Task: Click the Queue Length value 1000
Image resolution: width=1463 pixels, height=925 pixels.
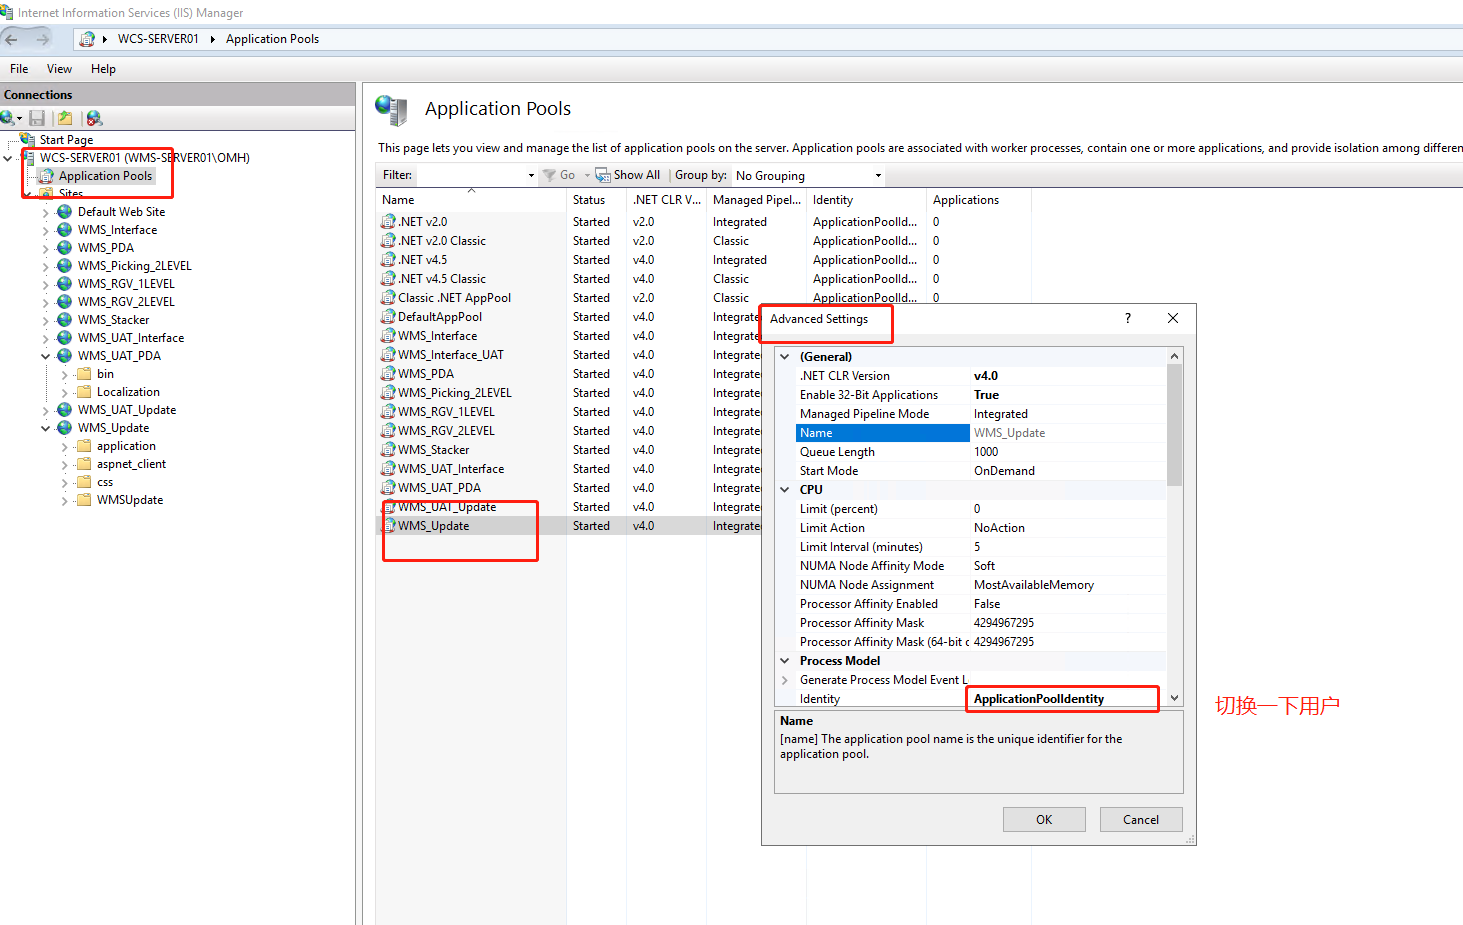Action: (x=986, y=452)
